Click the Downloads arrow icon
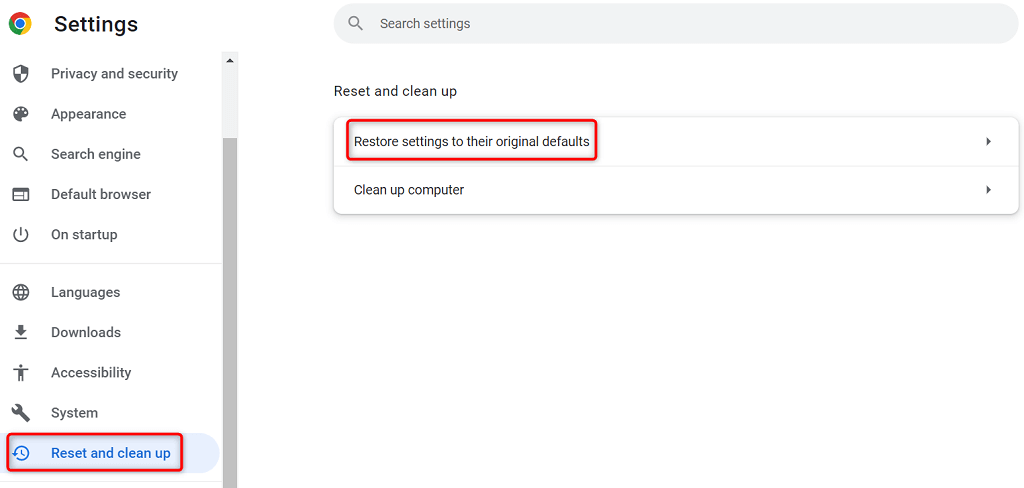Image resolution: width=1024 pixels, height=488 pixels. pyautogui.click(x=20, y=332)
